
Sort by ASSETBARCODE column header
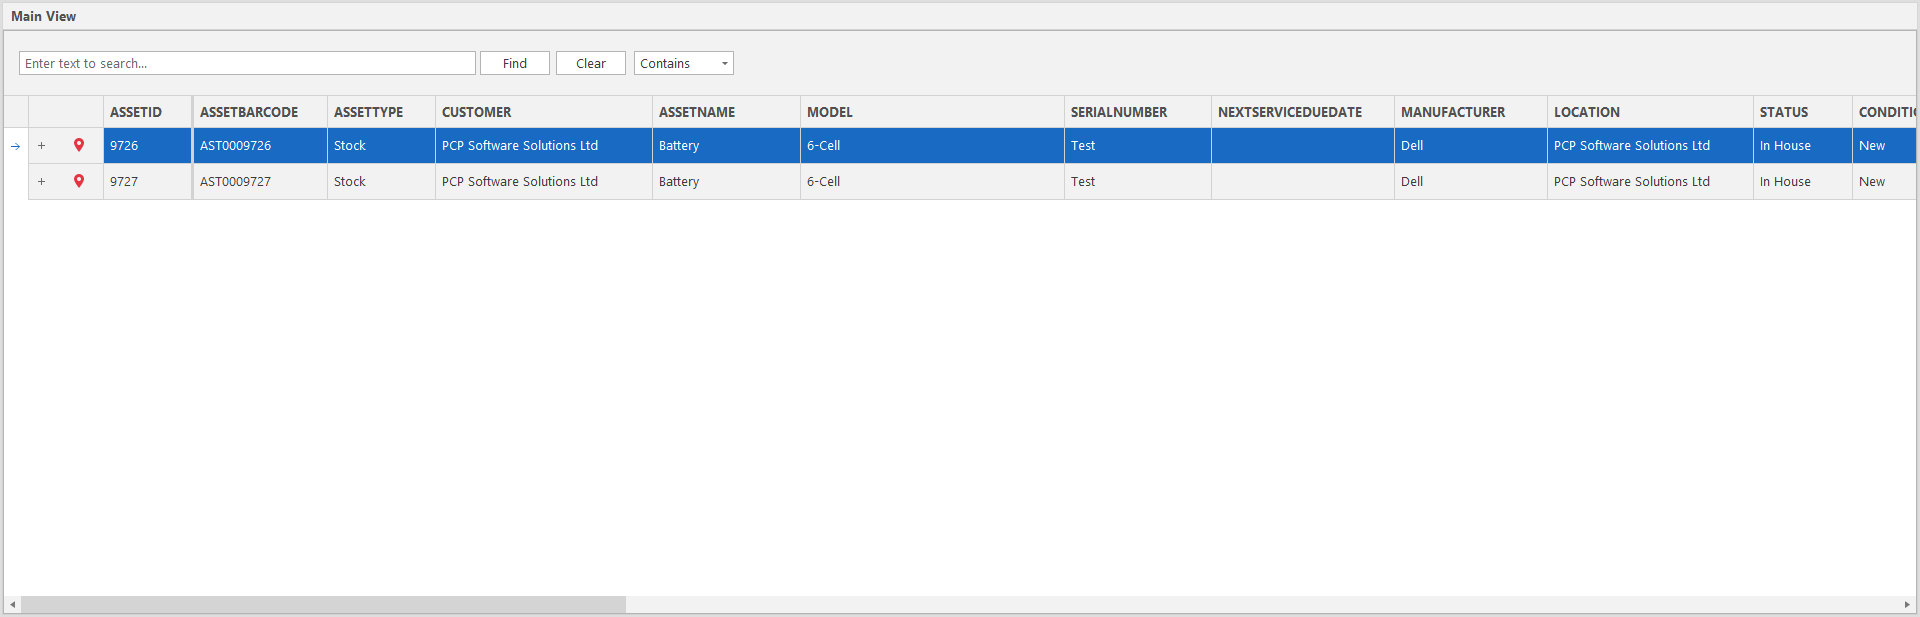click(x=260, y=112)
